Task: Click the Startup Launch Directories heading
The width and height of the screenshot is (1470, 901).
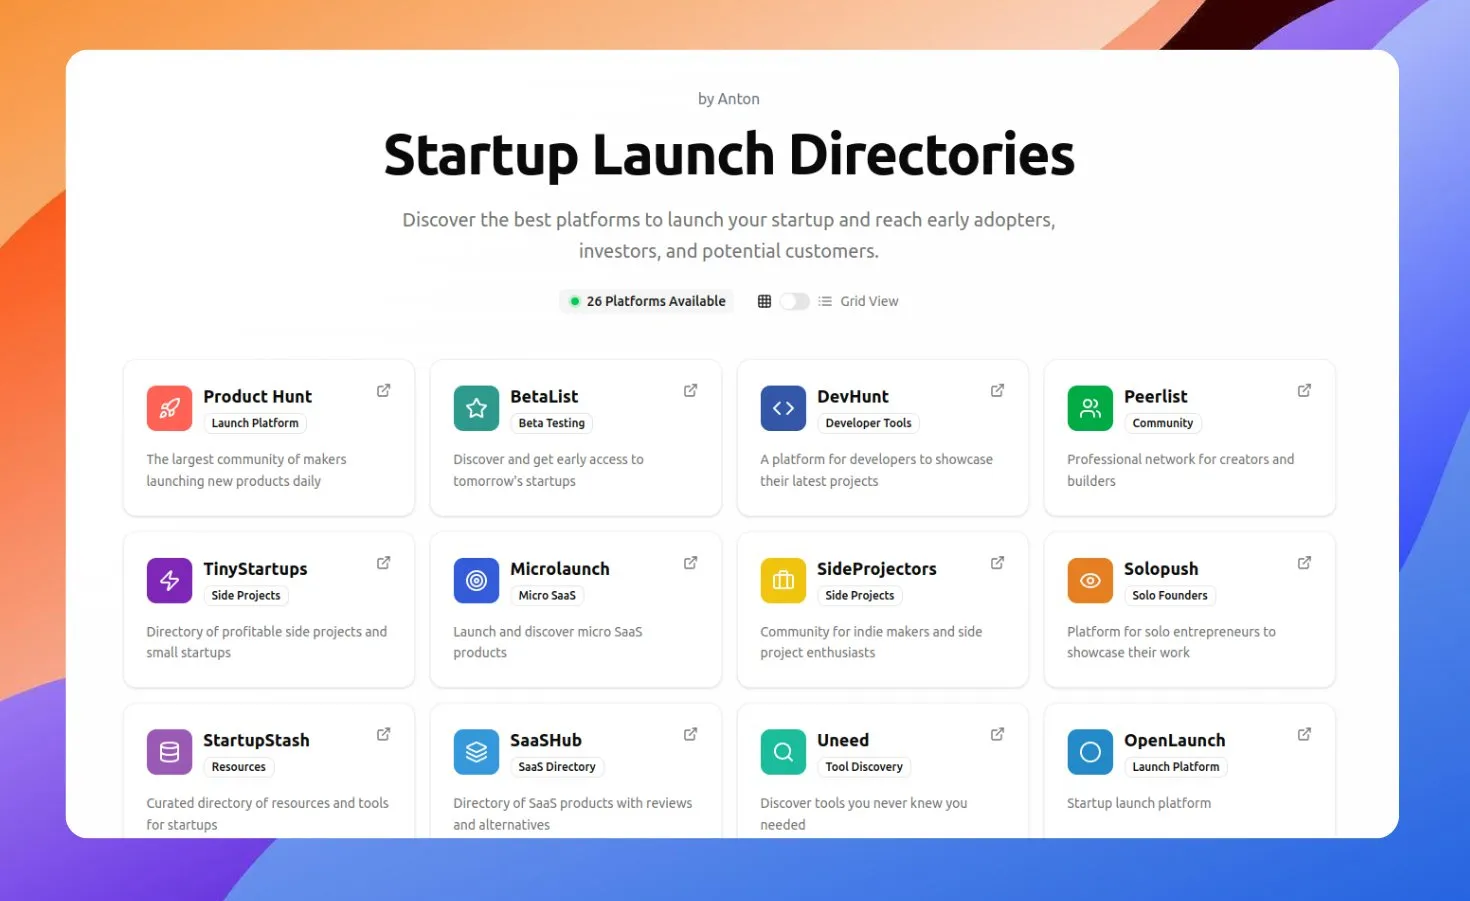Action: 729,155
